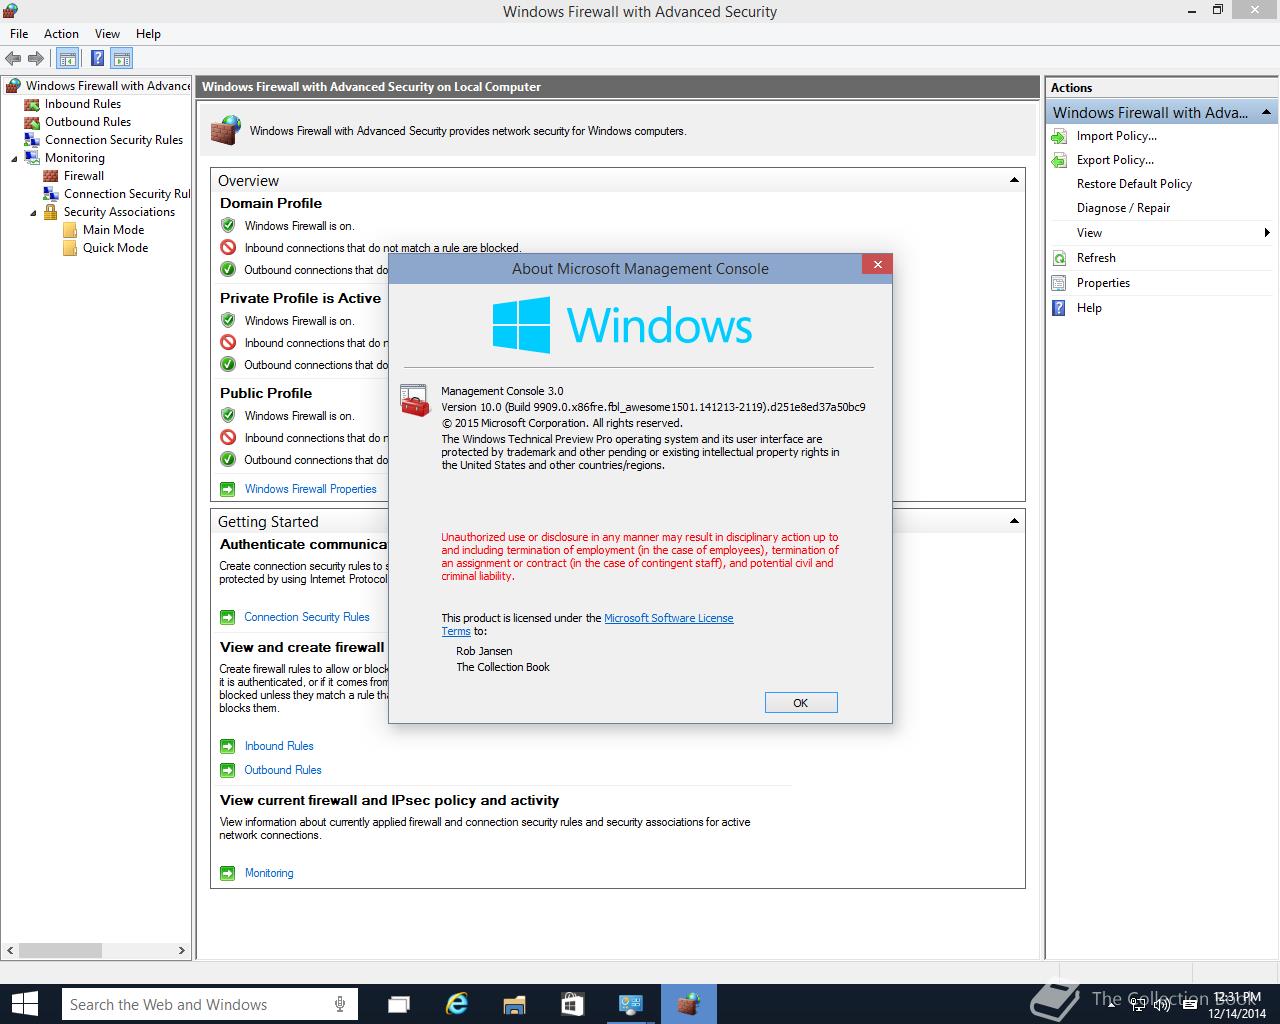Open the View menu
1280x1024 pixels.
pos(107,34)
